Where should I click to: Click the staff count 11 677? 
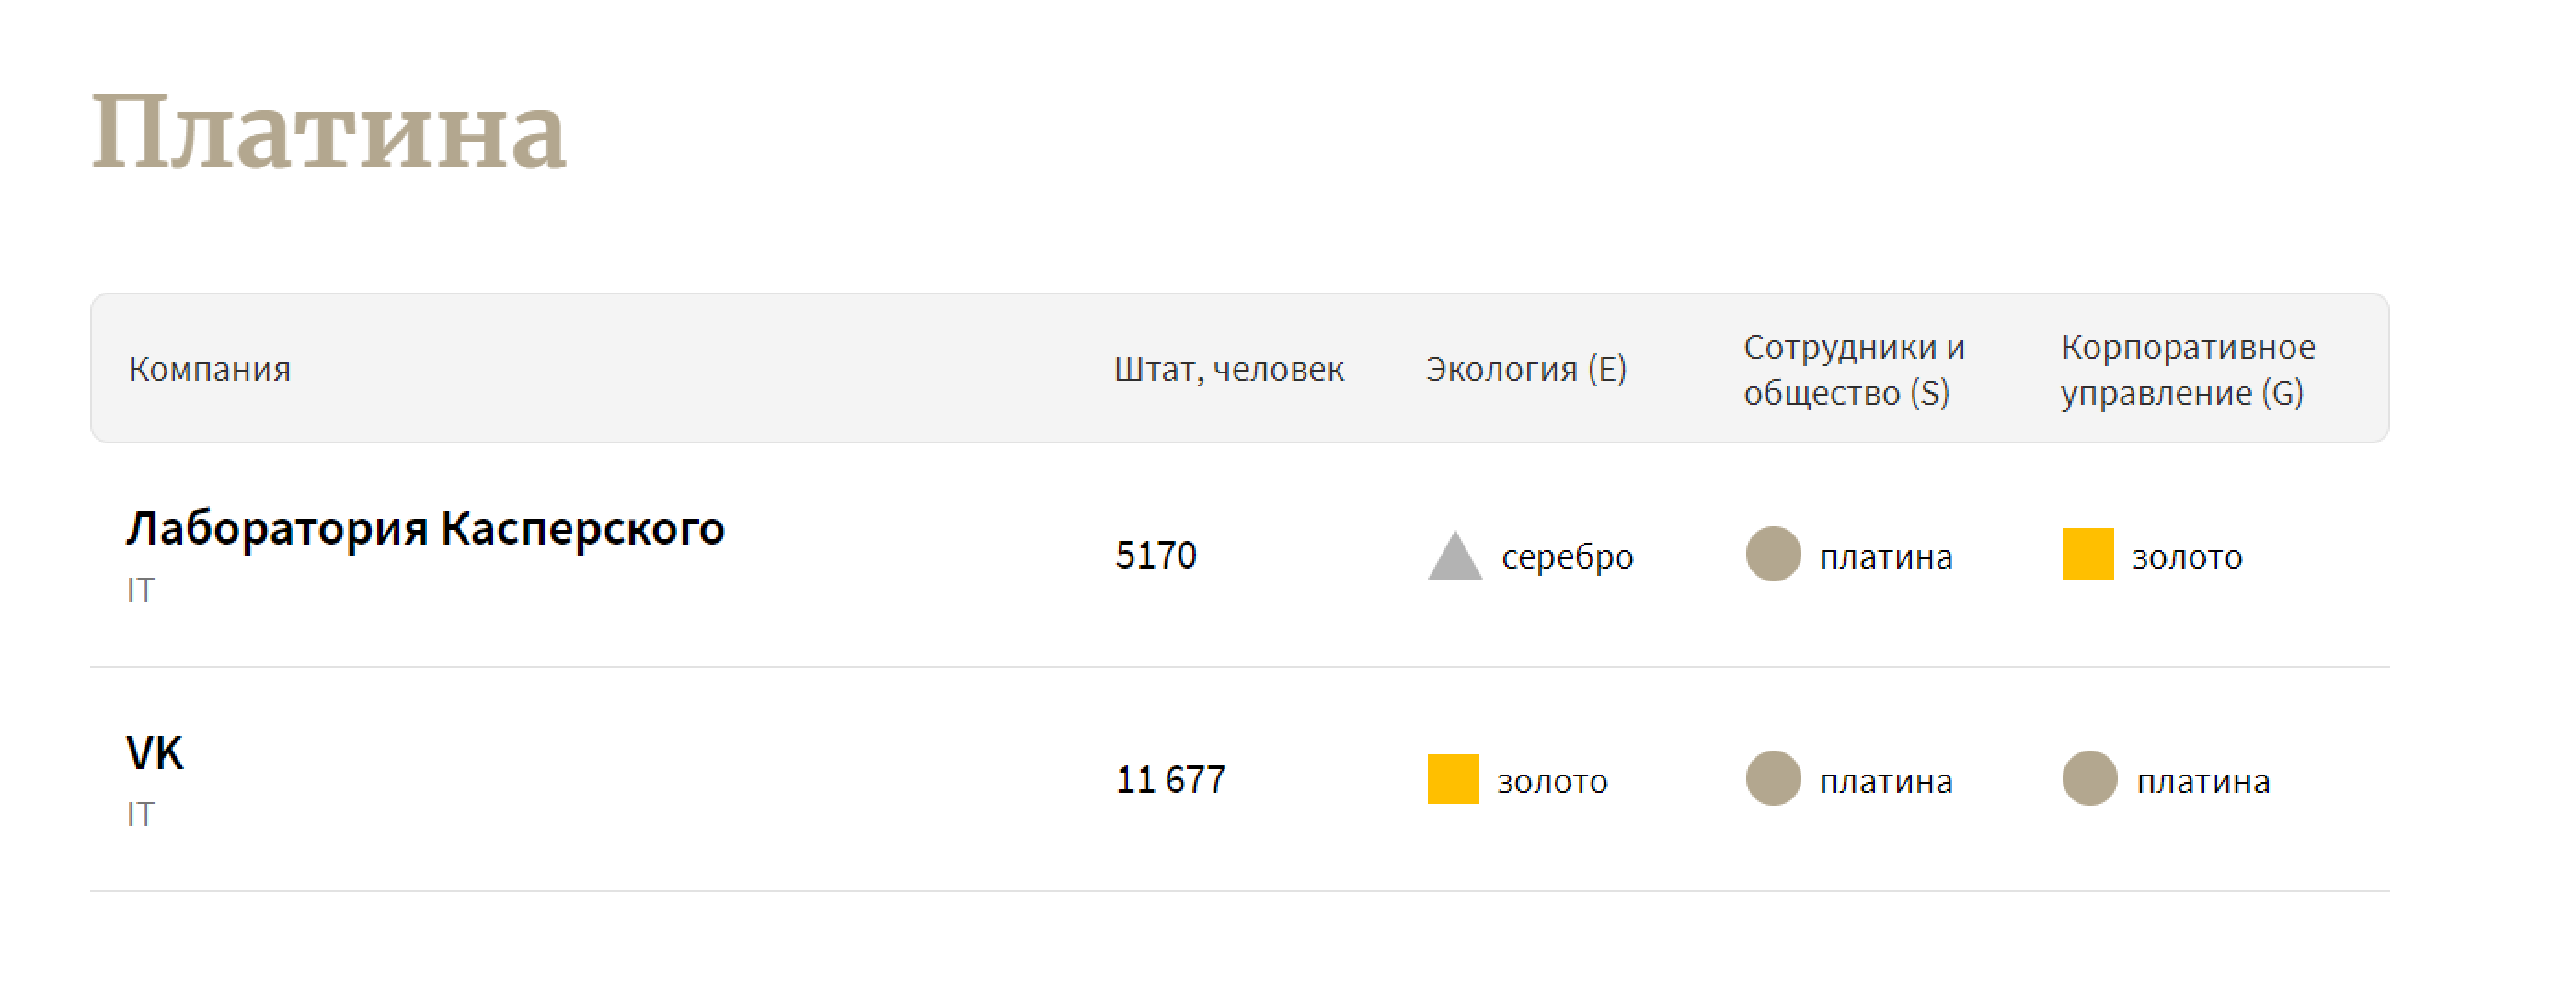point(1170,780)
